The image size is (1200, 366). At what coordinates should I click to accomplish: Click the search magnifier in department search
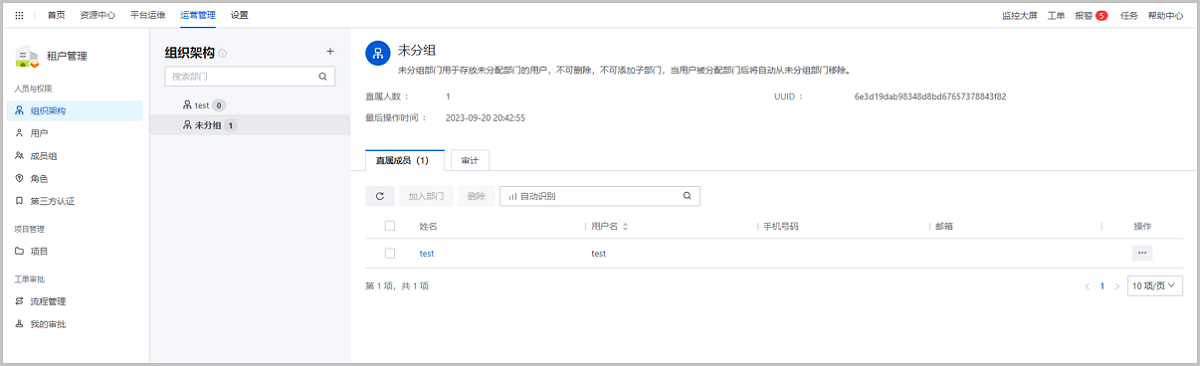(x=322, y=76)
